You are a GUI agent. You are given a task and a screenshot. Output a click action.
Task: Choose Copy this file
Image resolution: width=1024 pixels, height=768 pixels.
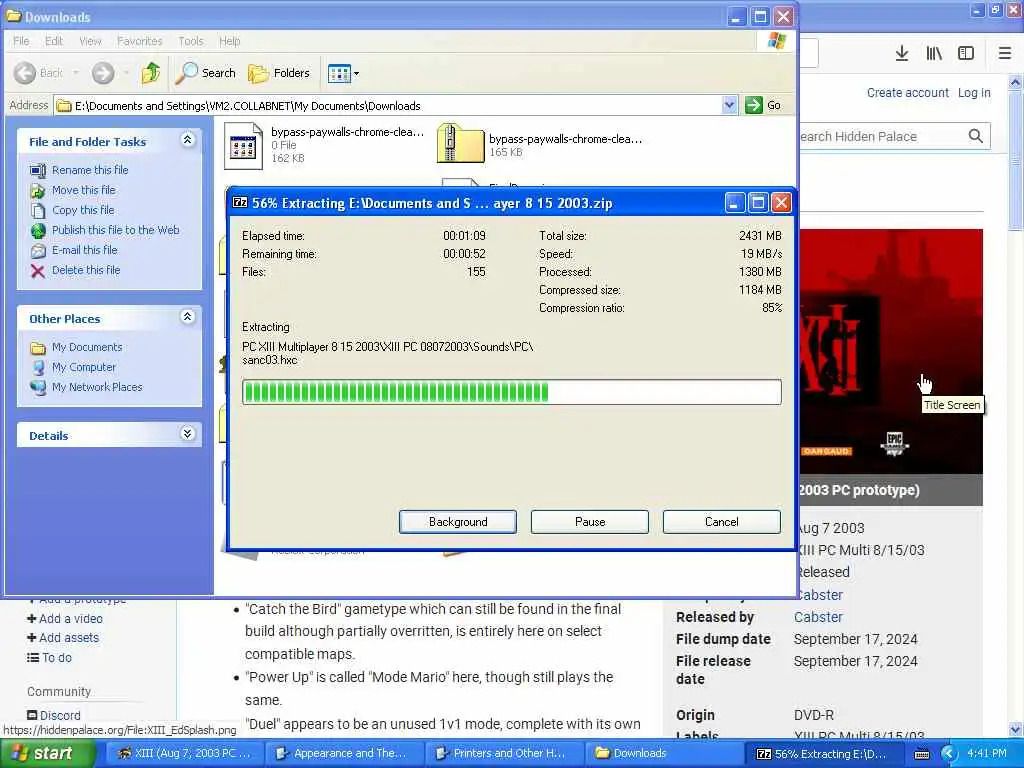83,210
